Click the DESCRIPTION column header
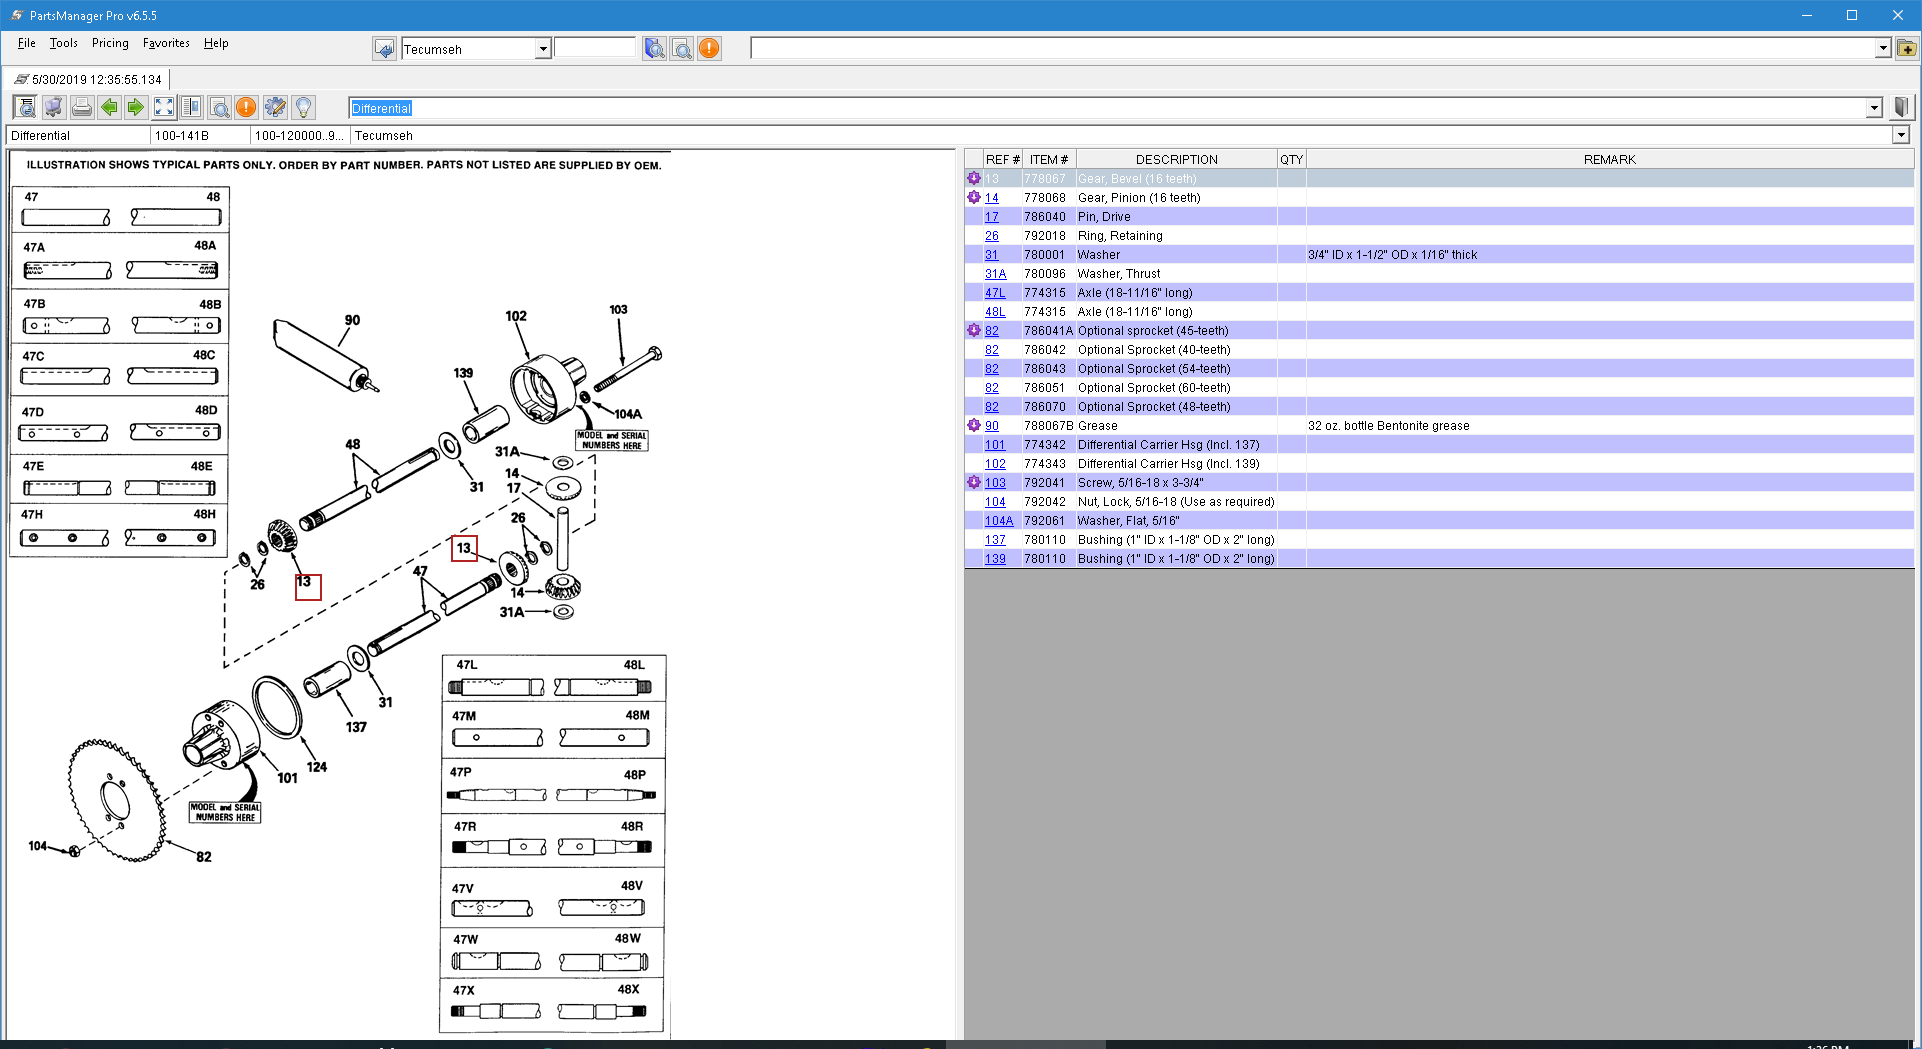Screen dimensions: 1922x1049 [1176, 159]
